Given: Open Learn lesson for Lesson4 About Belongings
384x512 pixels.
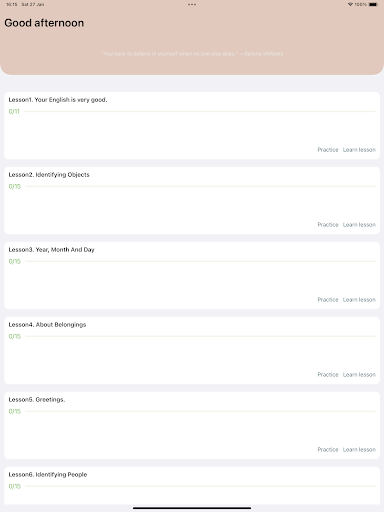Looking at the screenshot, I should [x=359, y=375].
